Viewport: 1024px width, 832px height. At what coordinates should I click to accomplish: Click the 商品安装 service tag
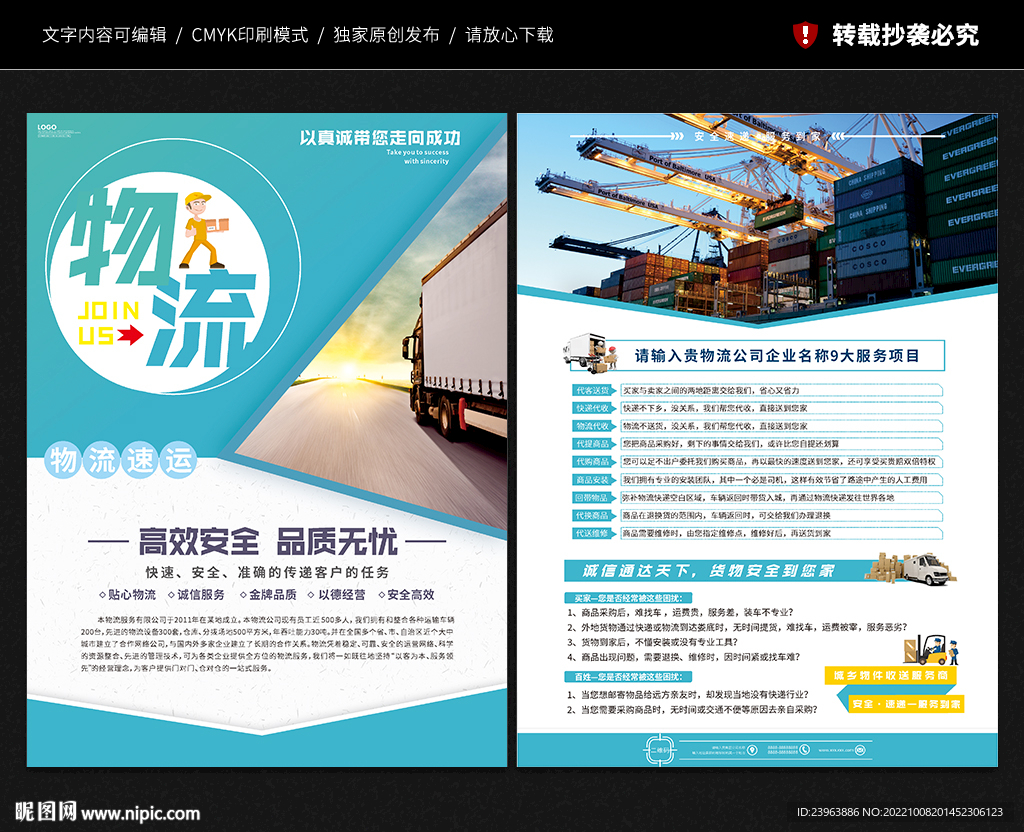(x=592, y=480)
